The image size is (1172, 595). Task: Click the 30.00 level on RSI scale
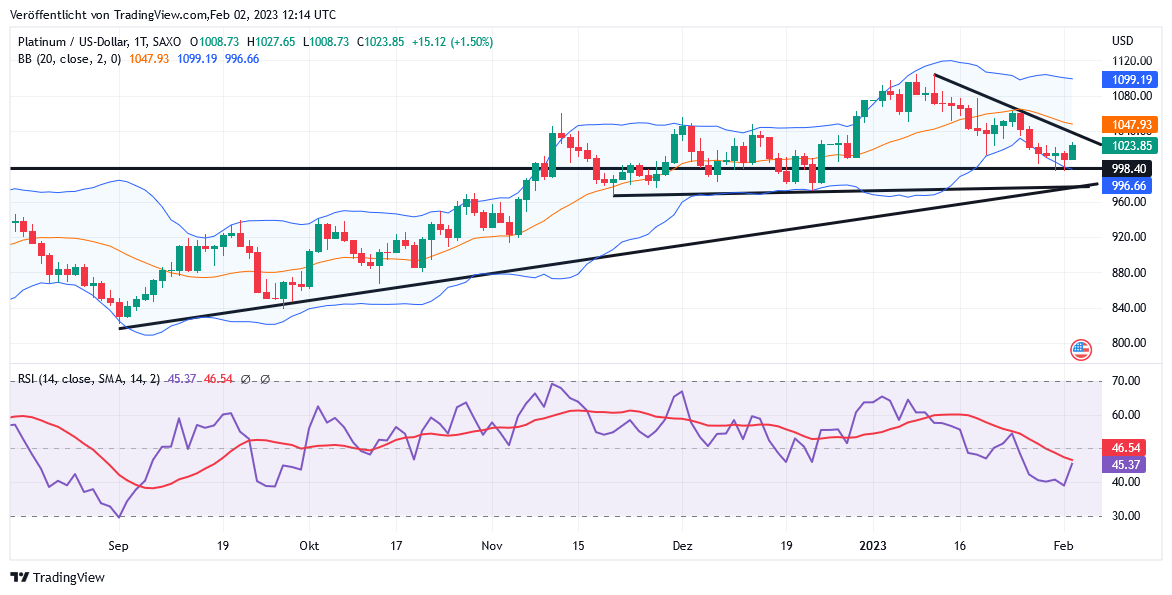click(x=1125, y=516)
